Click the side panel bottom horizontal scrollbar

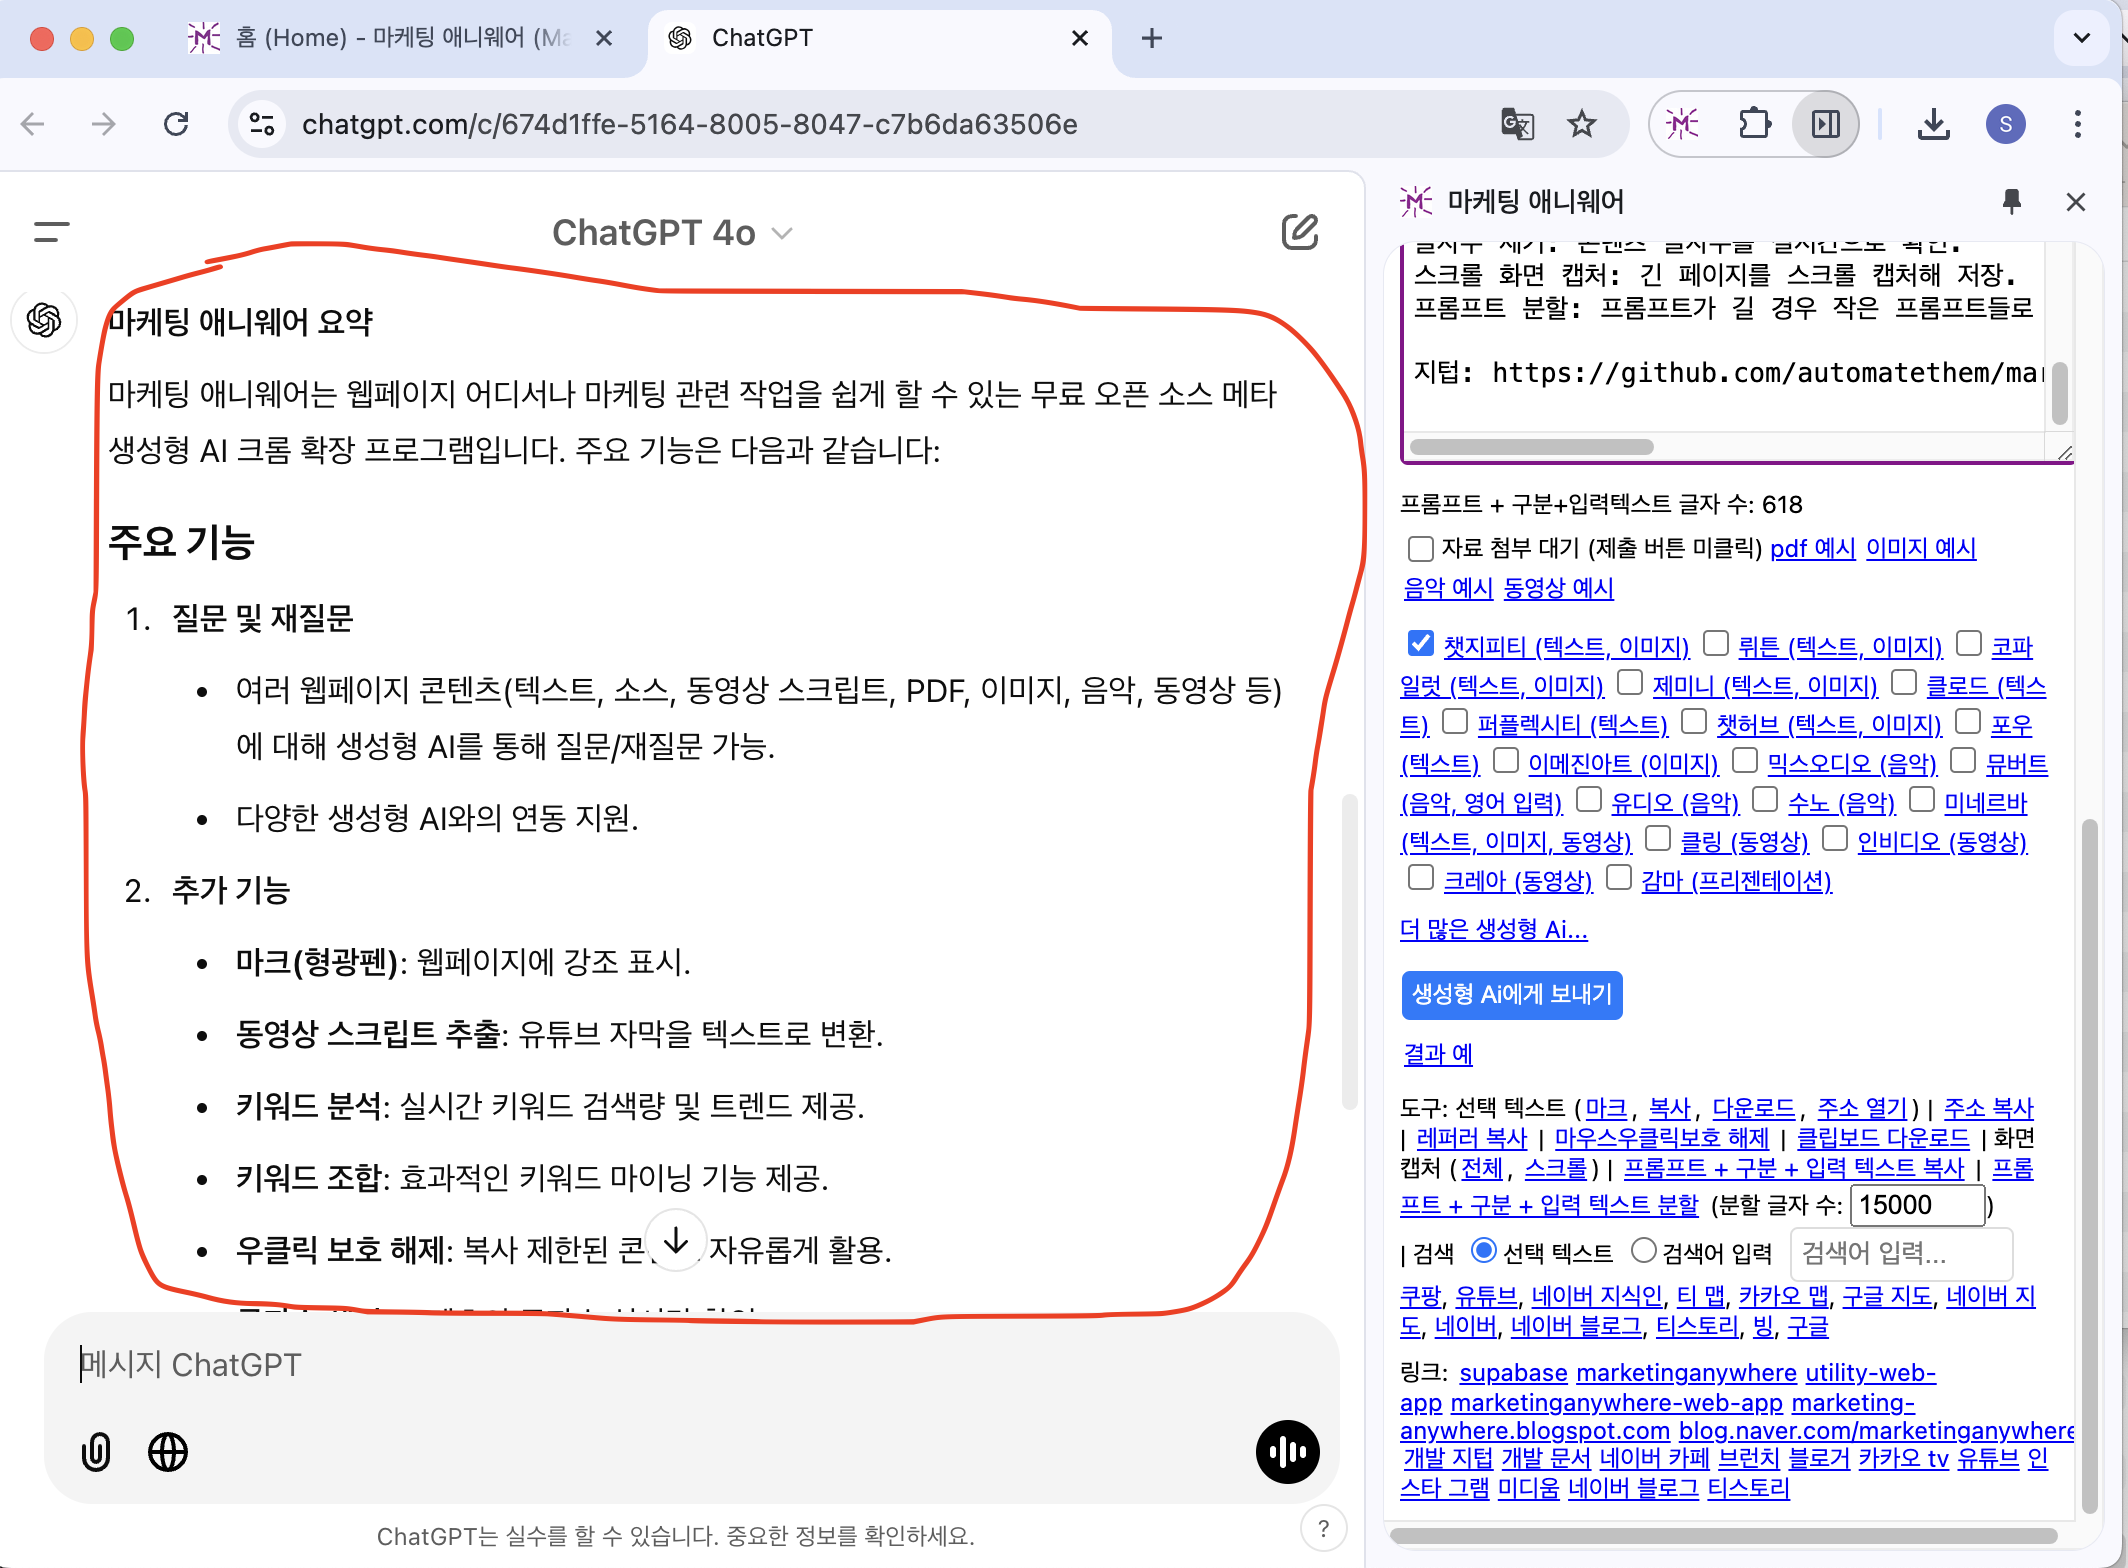(1724, 1535)
